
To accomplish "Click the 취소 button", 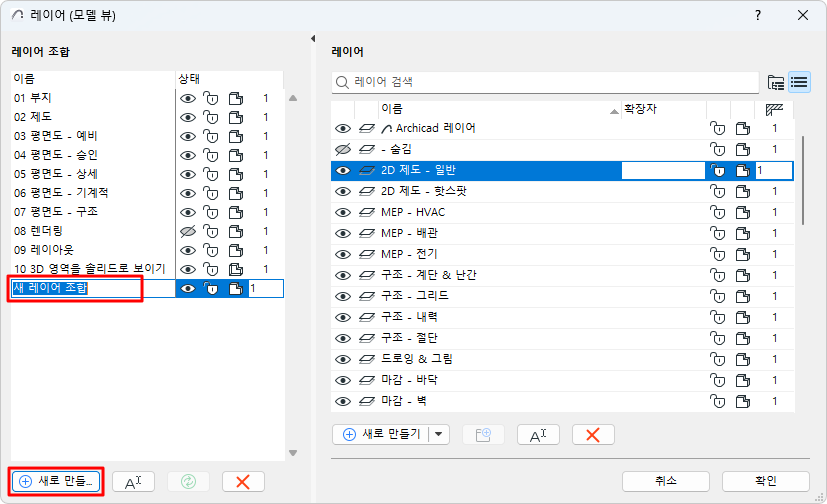I will [x=666, y=481].
